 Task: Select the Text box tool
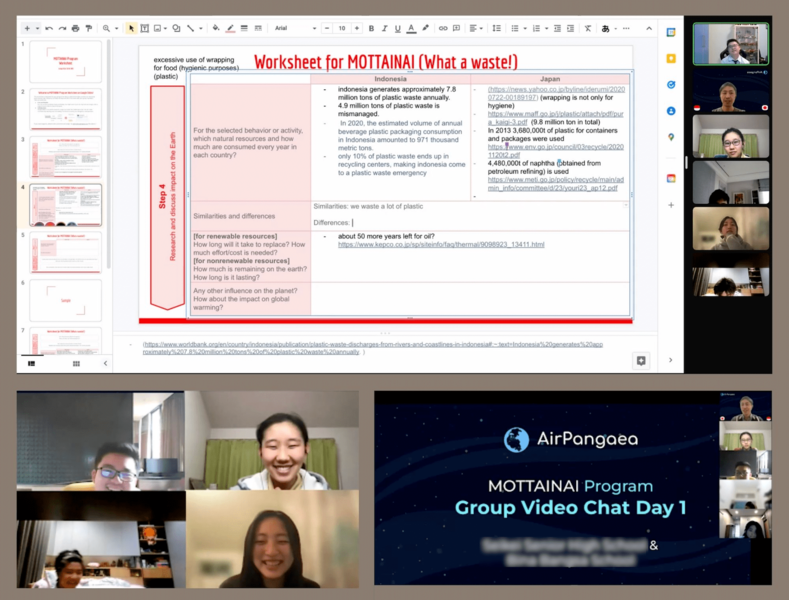click(145, 28)
